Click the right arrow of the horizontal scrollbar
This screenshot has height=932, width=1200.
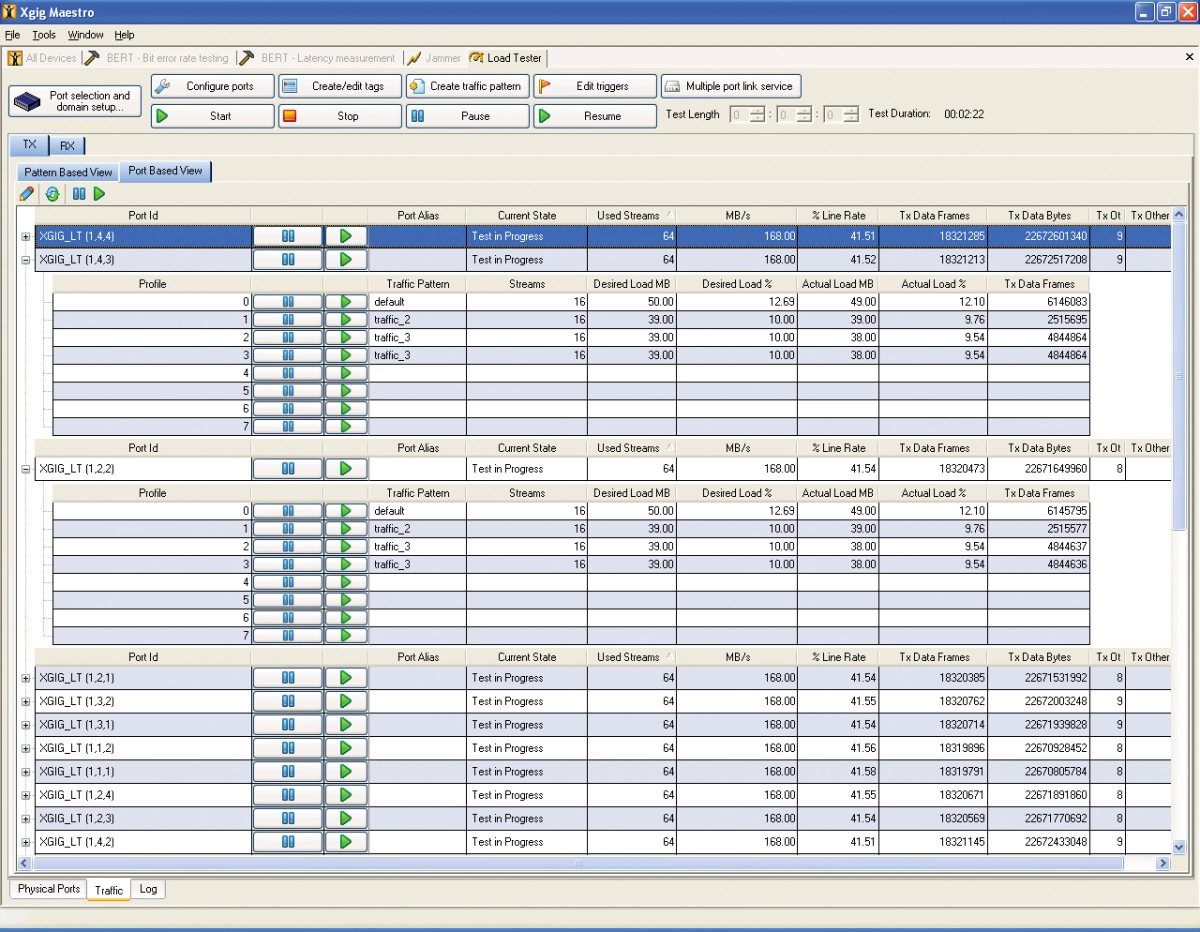1163,863
